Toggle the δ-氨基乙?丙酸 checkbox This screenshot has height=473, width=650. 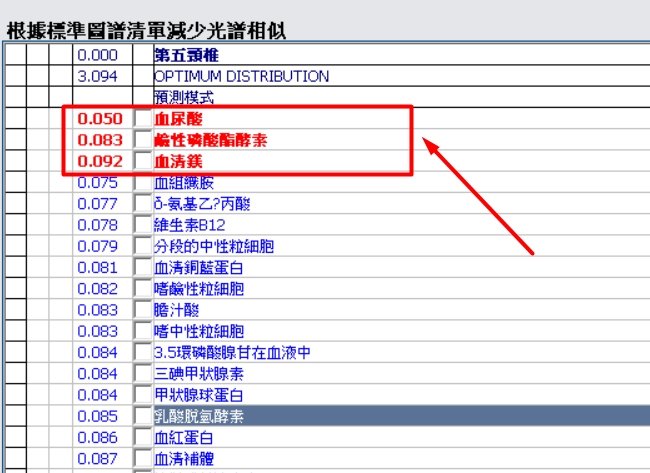pos(143,204)
